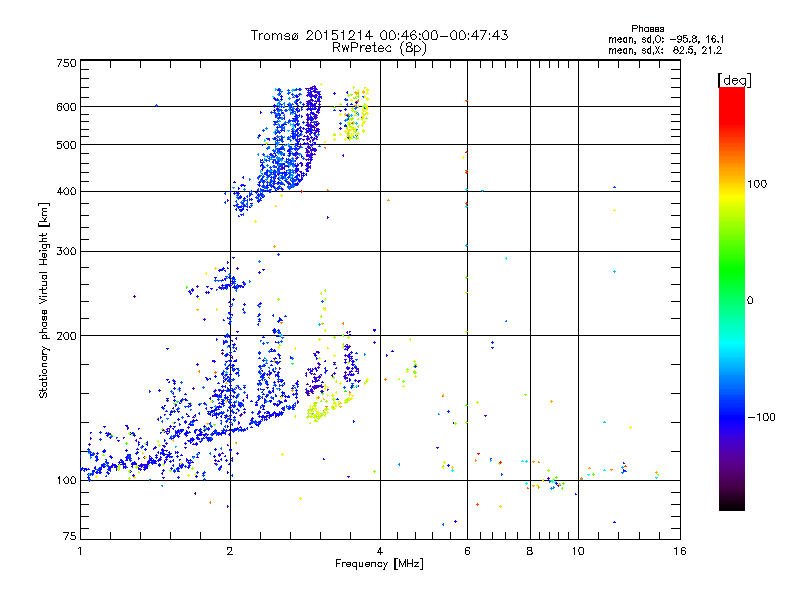Click the '1' frequency tick label
Viewport: 800px width, 600px height.
click(x=80, y=551)
